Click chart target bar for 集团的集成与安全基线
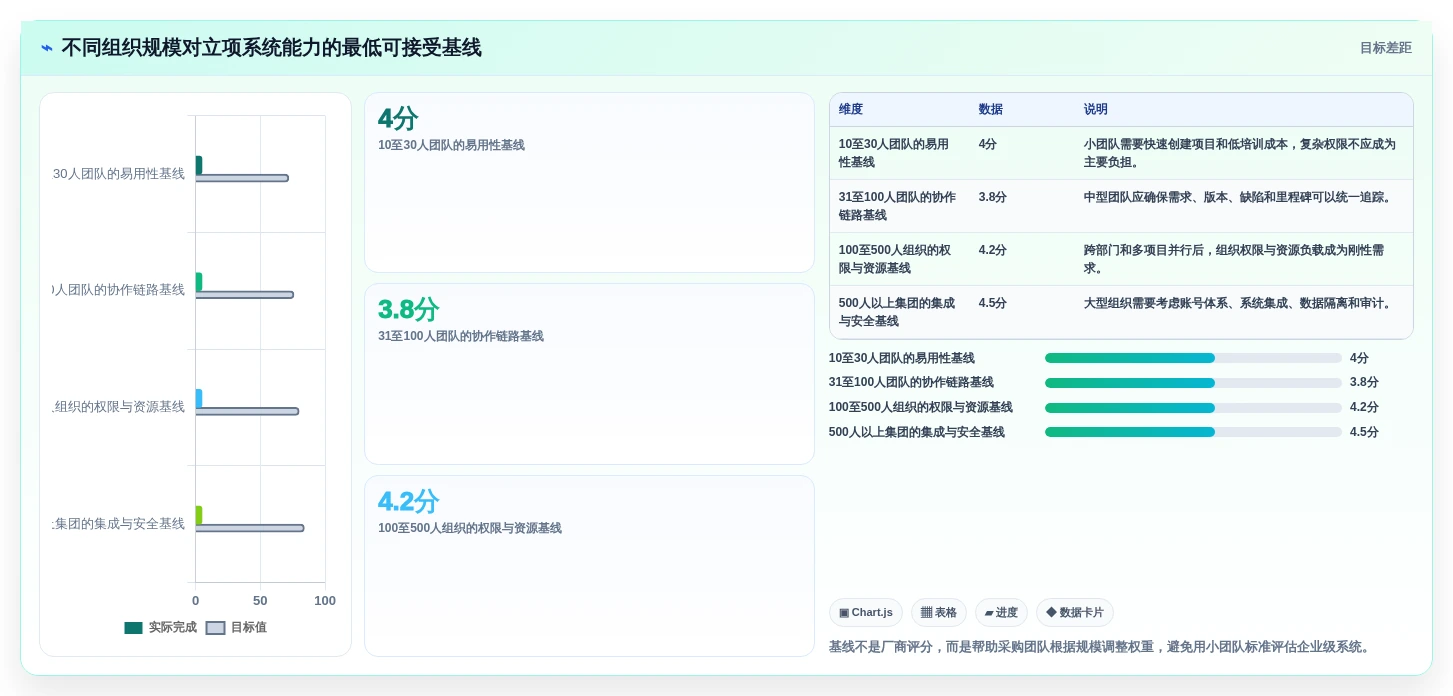This screenshot has height=696, width=1453. [250, 528]
